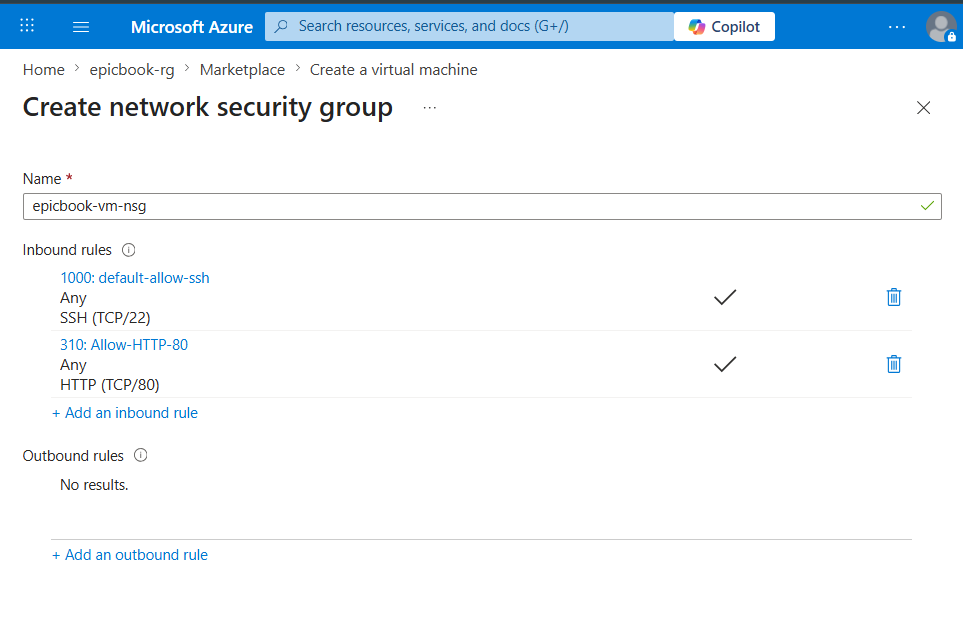Click the checkmark in Allow-HTTP-80 row
This screenshot has width=963, height=618.
pos(725,364)
